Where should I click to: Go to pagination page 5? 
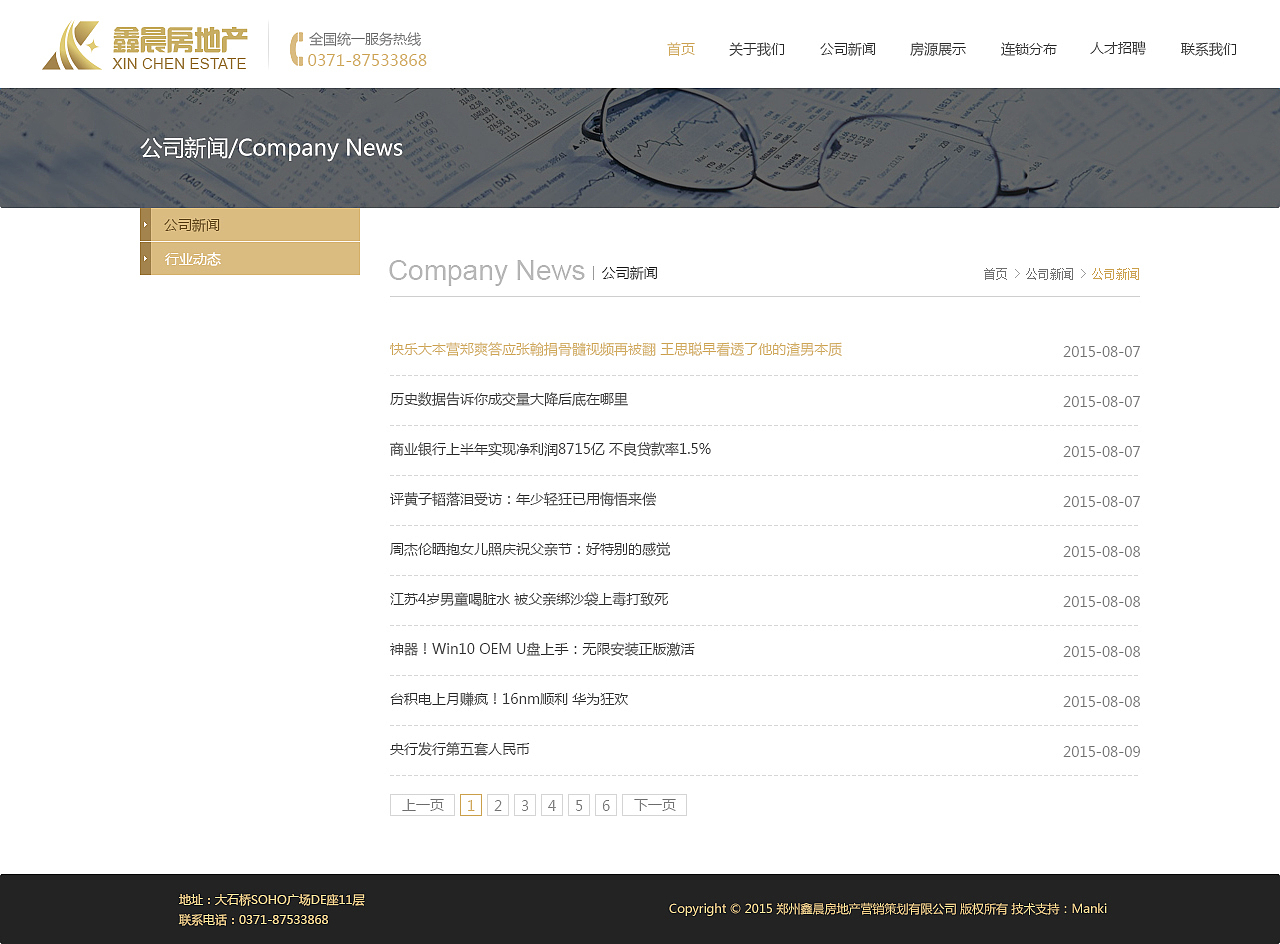579,805
